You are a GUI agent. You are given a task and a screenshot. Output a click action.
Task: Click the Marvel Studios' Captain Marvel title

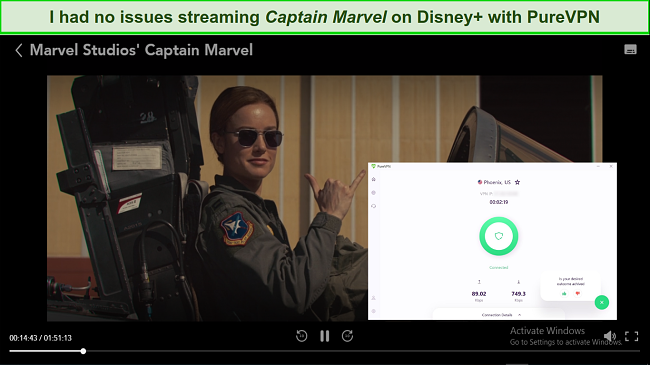tap(141, 50)
